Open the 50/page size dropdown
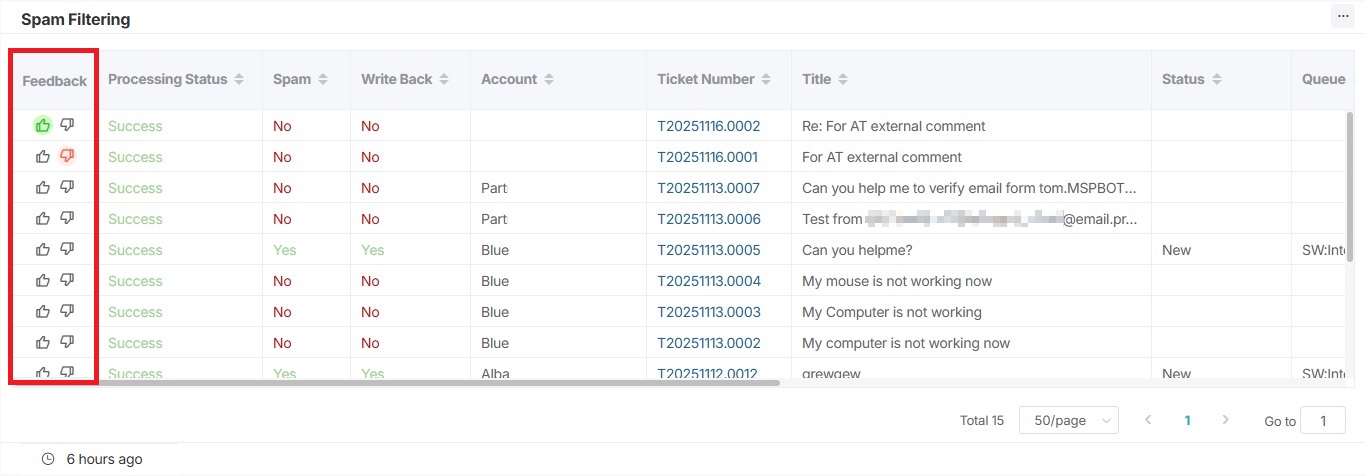Screen dimensions: 1365x476 coord(1068,421)
